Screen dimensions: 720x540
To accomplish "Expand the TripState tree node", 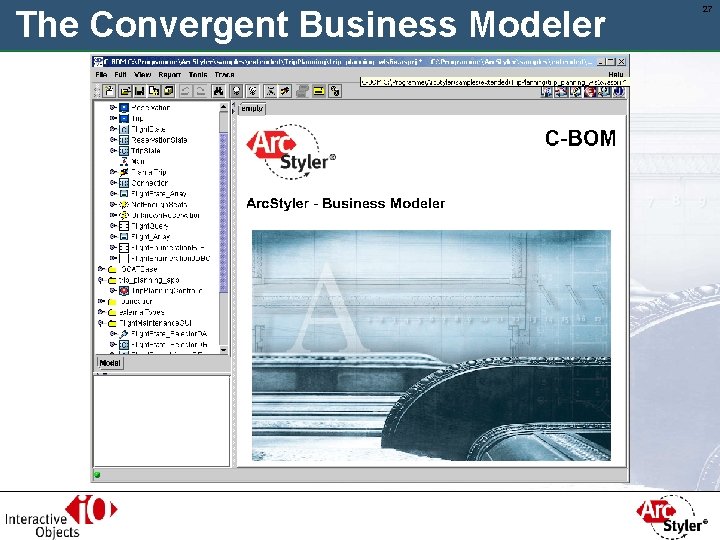I will coord(112,151).
